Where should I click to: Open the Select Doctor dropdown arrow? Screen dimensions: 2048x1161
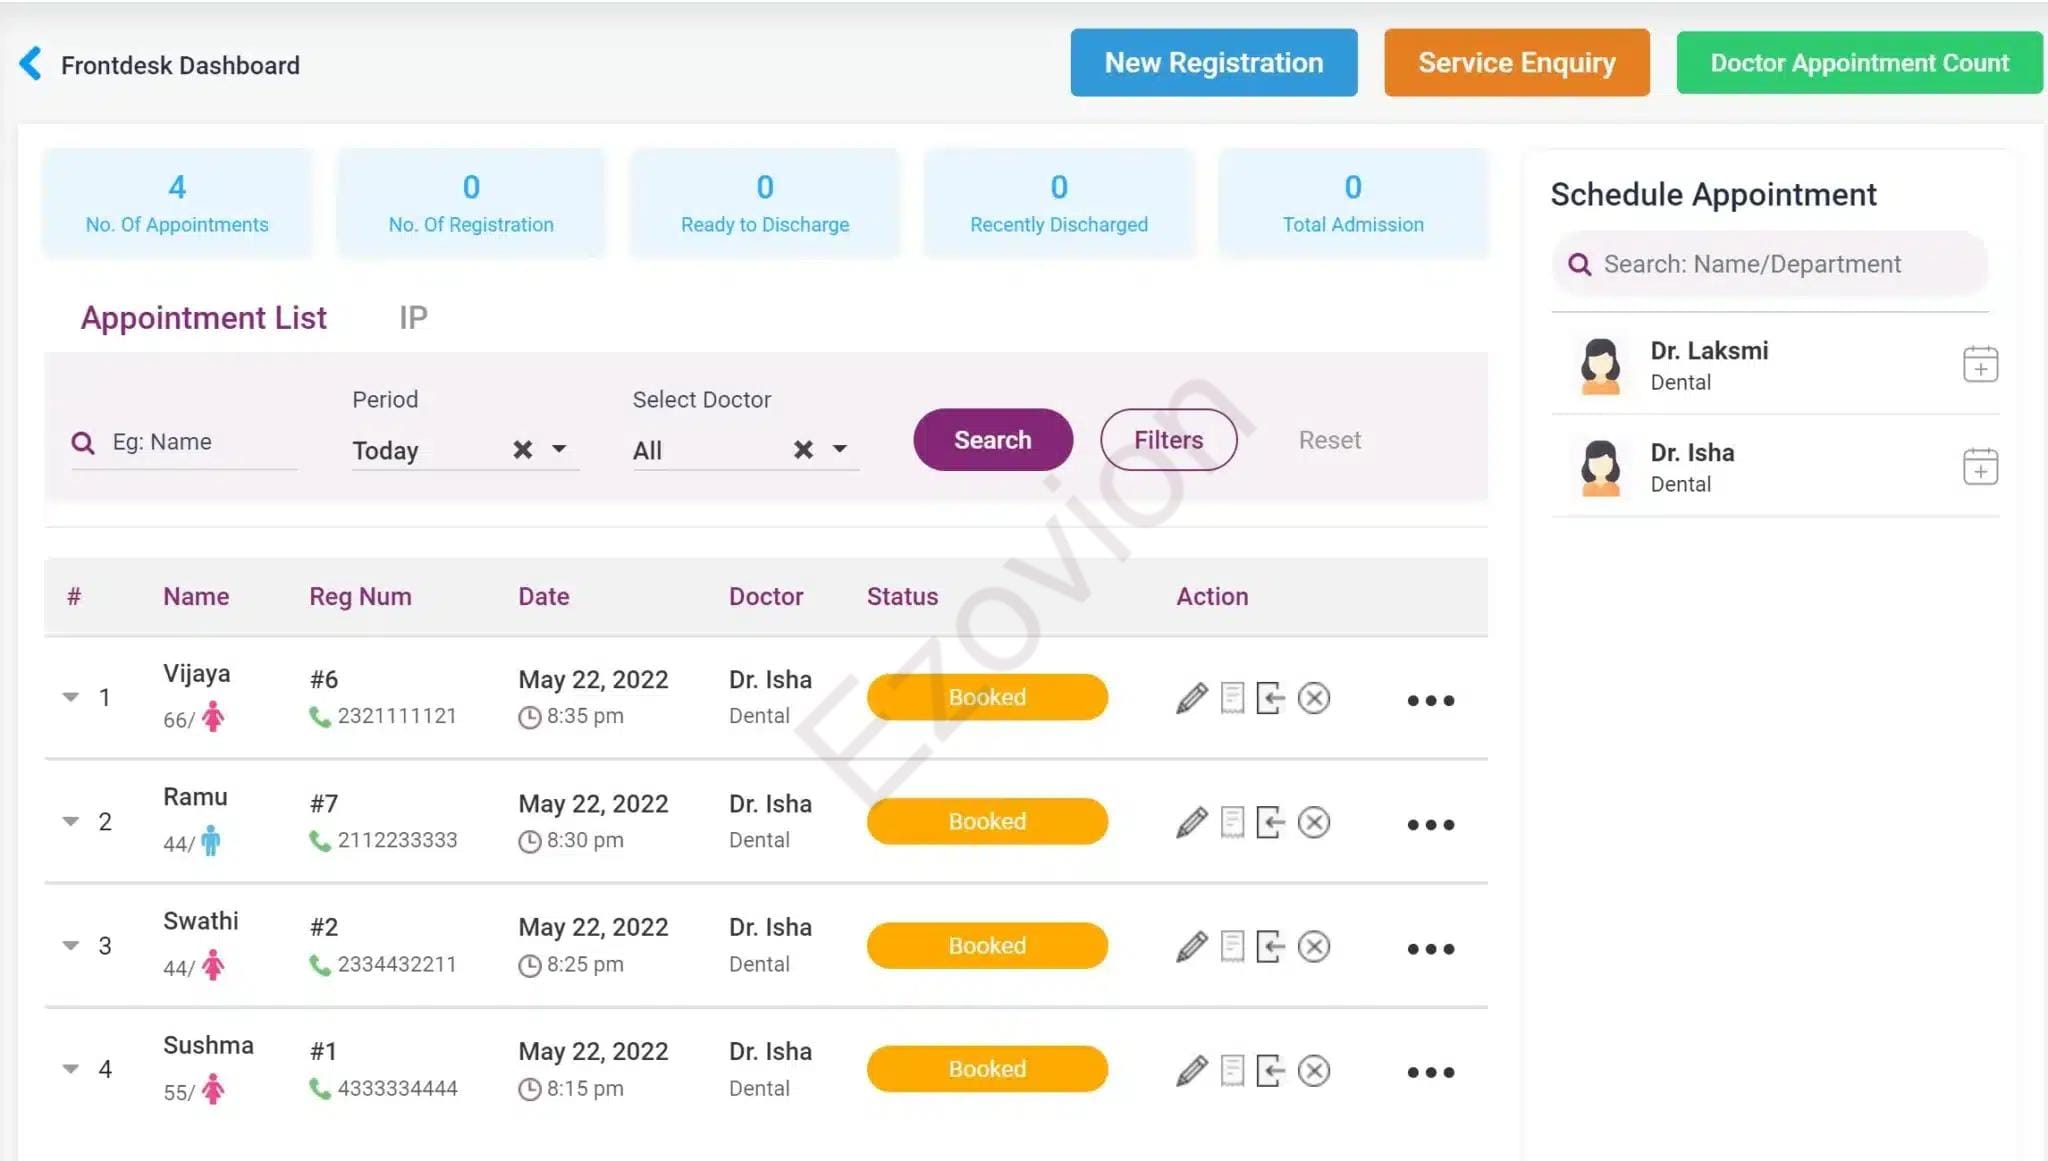(840, 449)
